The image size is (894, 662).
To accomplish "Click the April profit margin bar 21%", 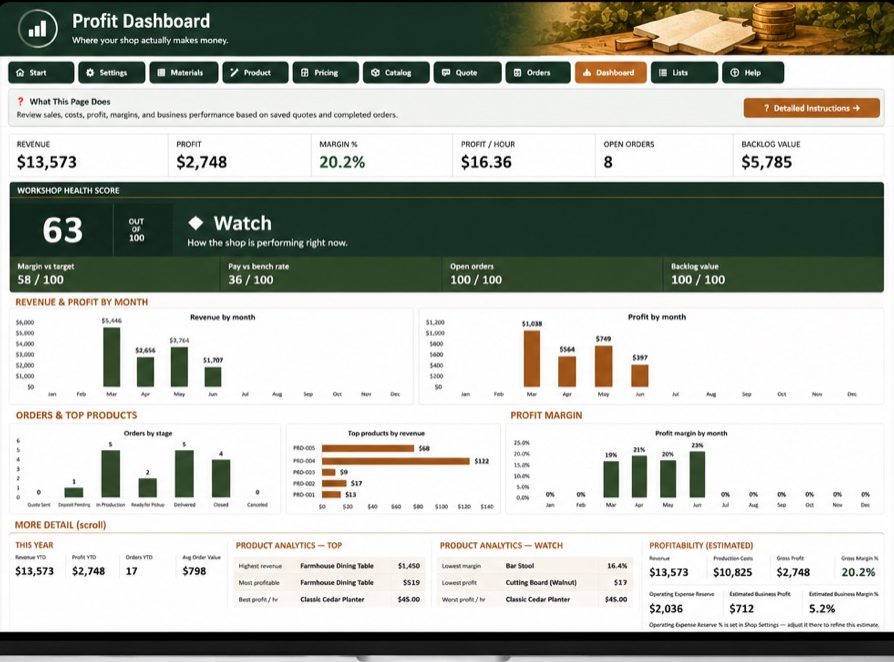I will pos(639,477).
